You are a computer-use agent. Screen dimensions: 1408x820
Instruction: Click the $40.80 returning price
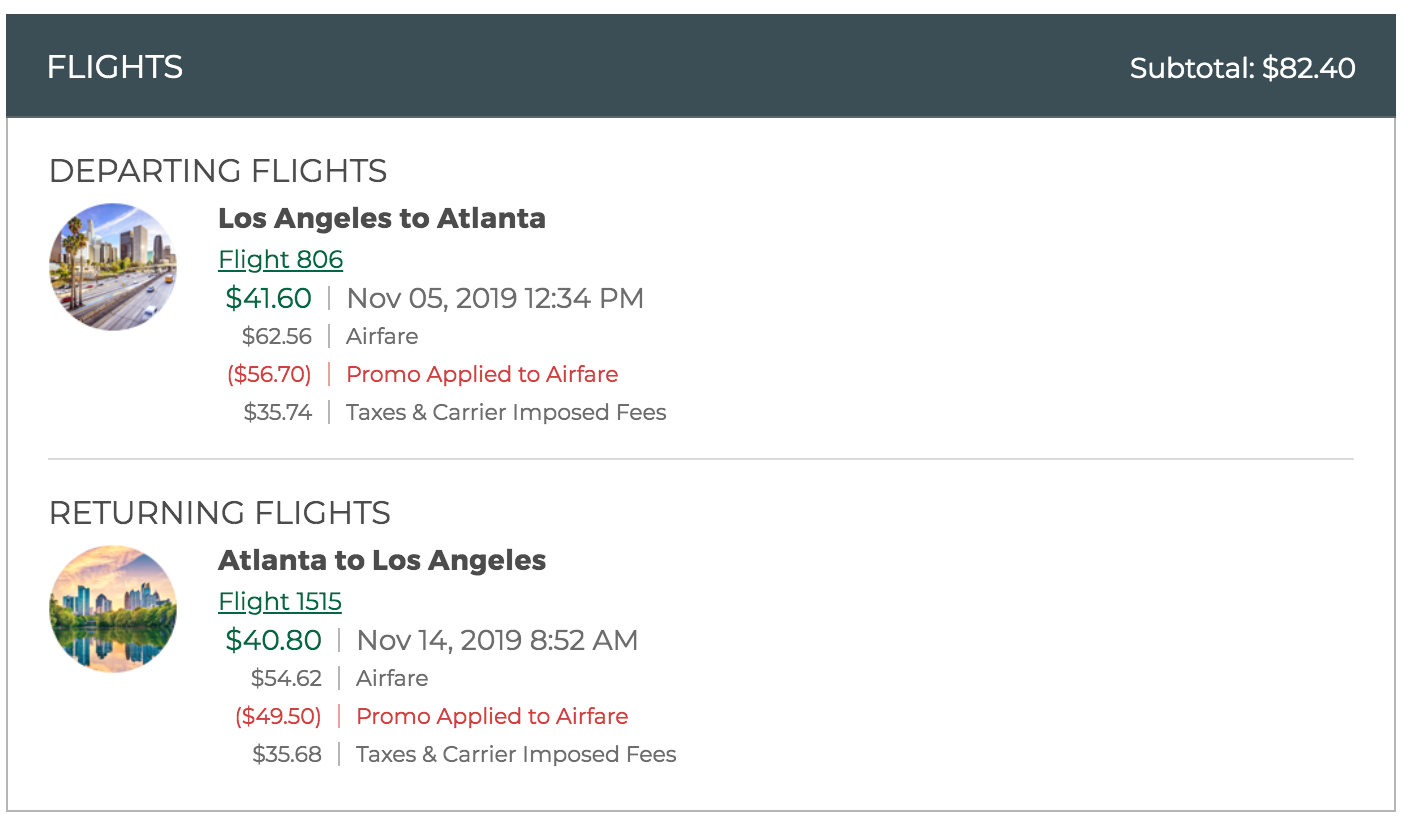pyautogui.click(x=274, y=640)
